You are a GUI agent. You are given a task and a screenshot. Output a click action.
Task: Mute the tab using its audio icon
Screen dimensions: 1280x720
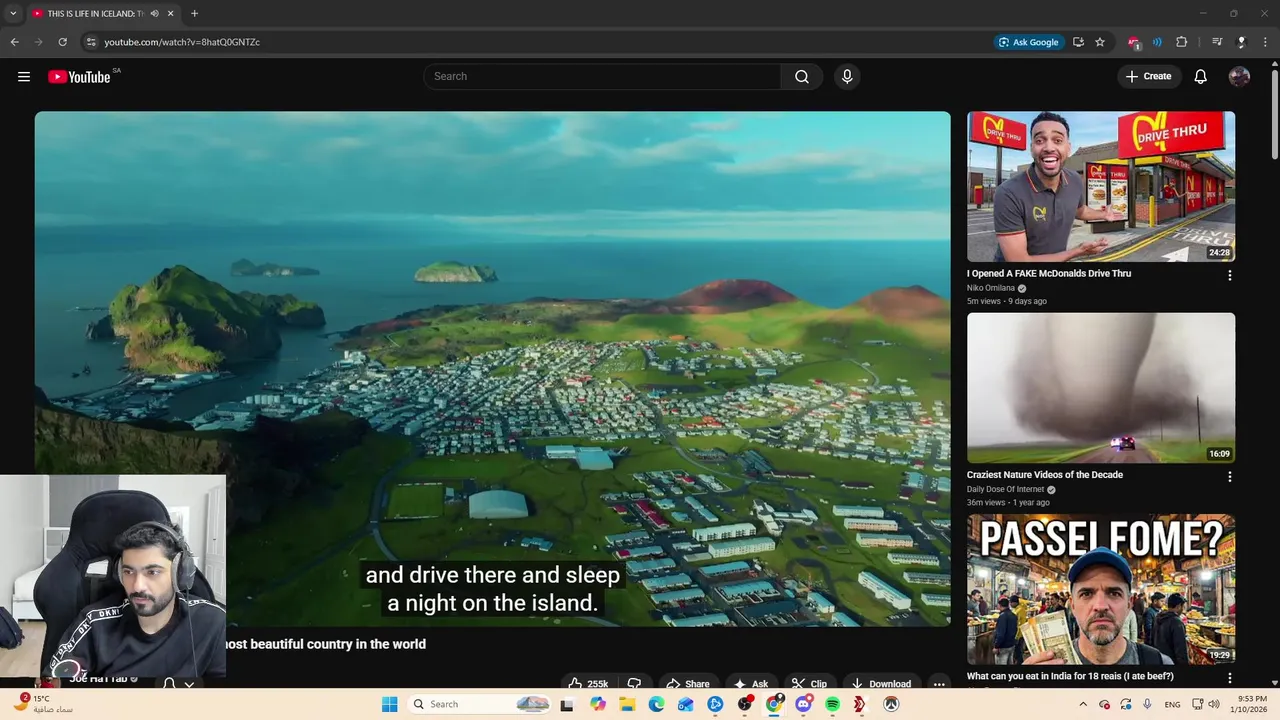point(155,14)
